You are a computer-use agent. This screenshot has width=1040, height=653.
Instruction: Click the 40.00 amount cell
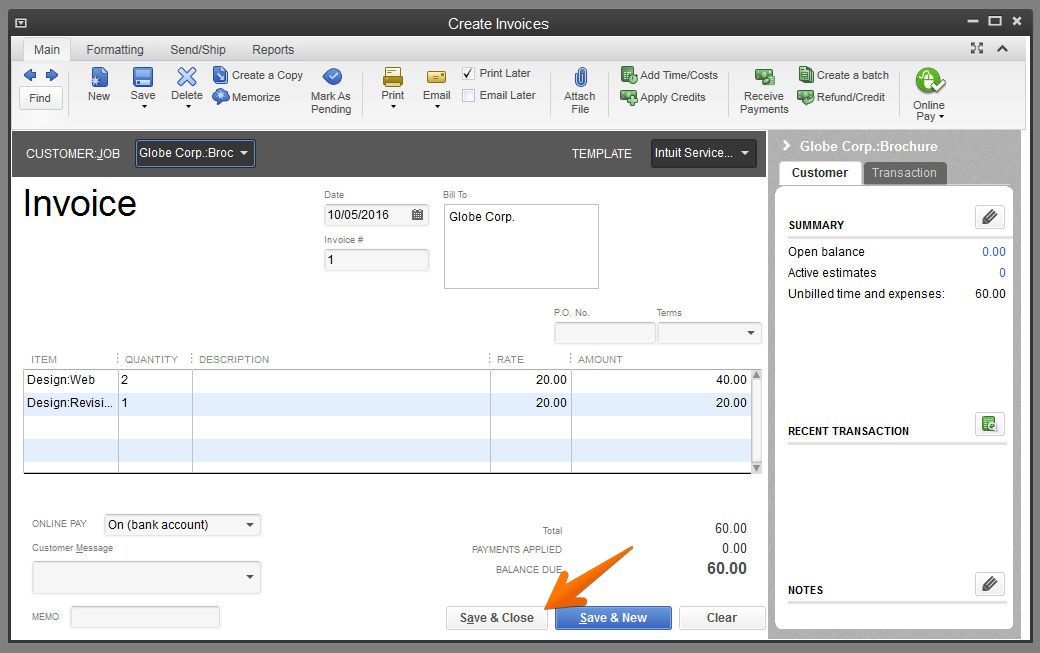pos(661,380)
